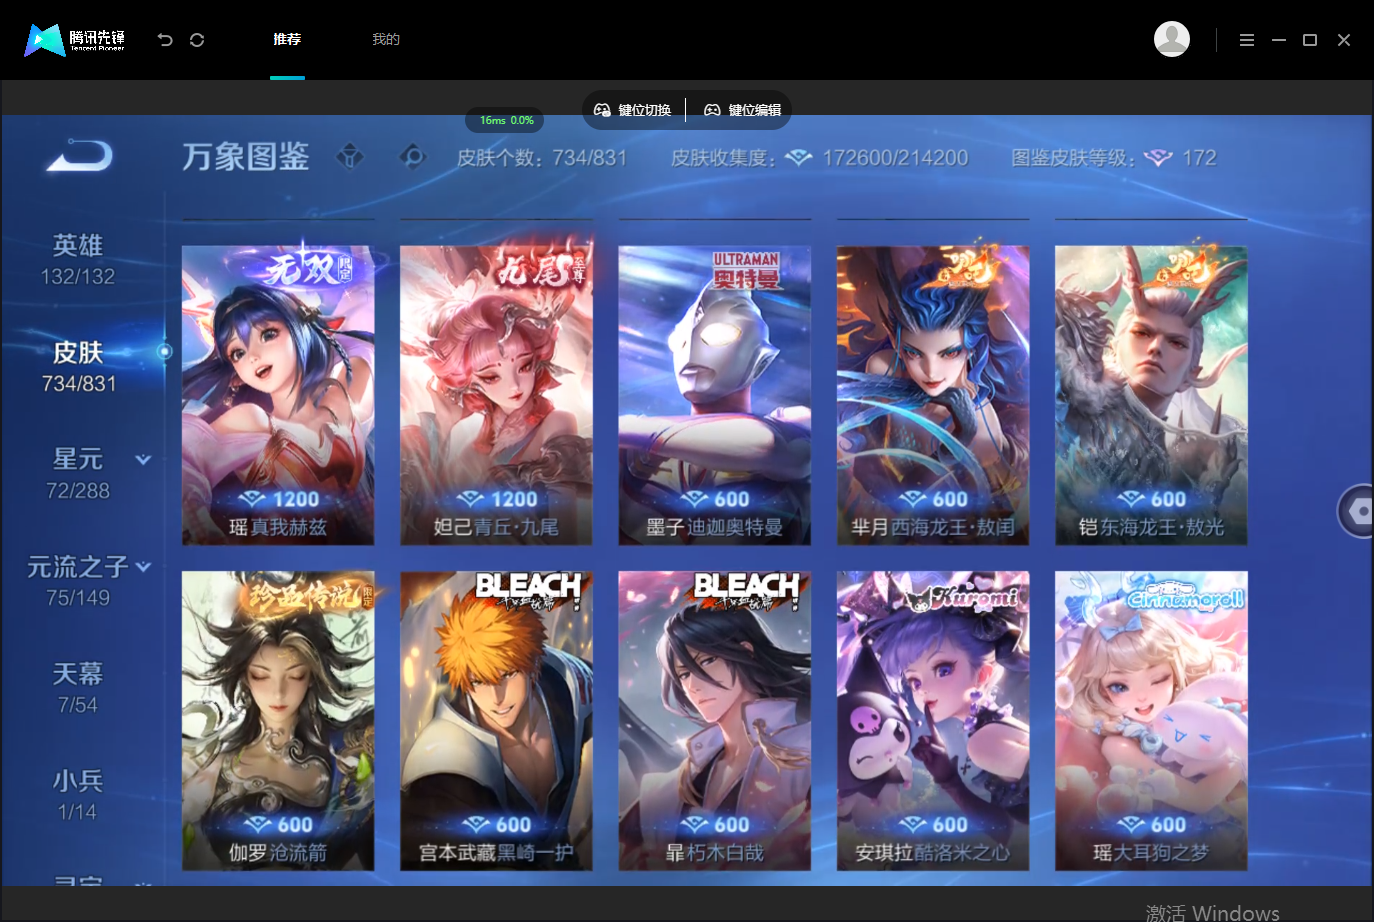Expand the 星元 category chevron
Viewport: 1374px width, 922px height.
coord(143,460)
